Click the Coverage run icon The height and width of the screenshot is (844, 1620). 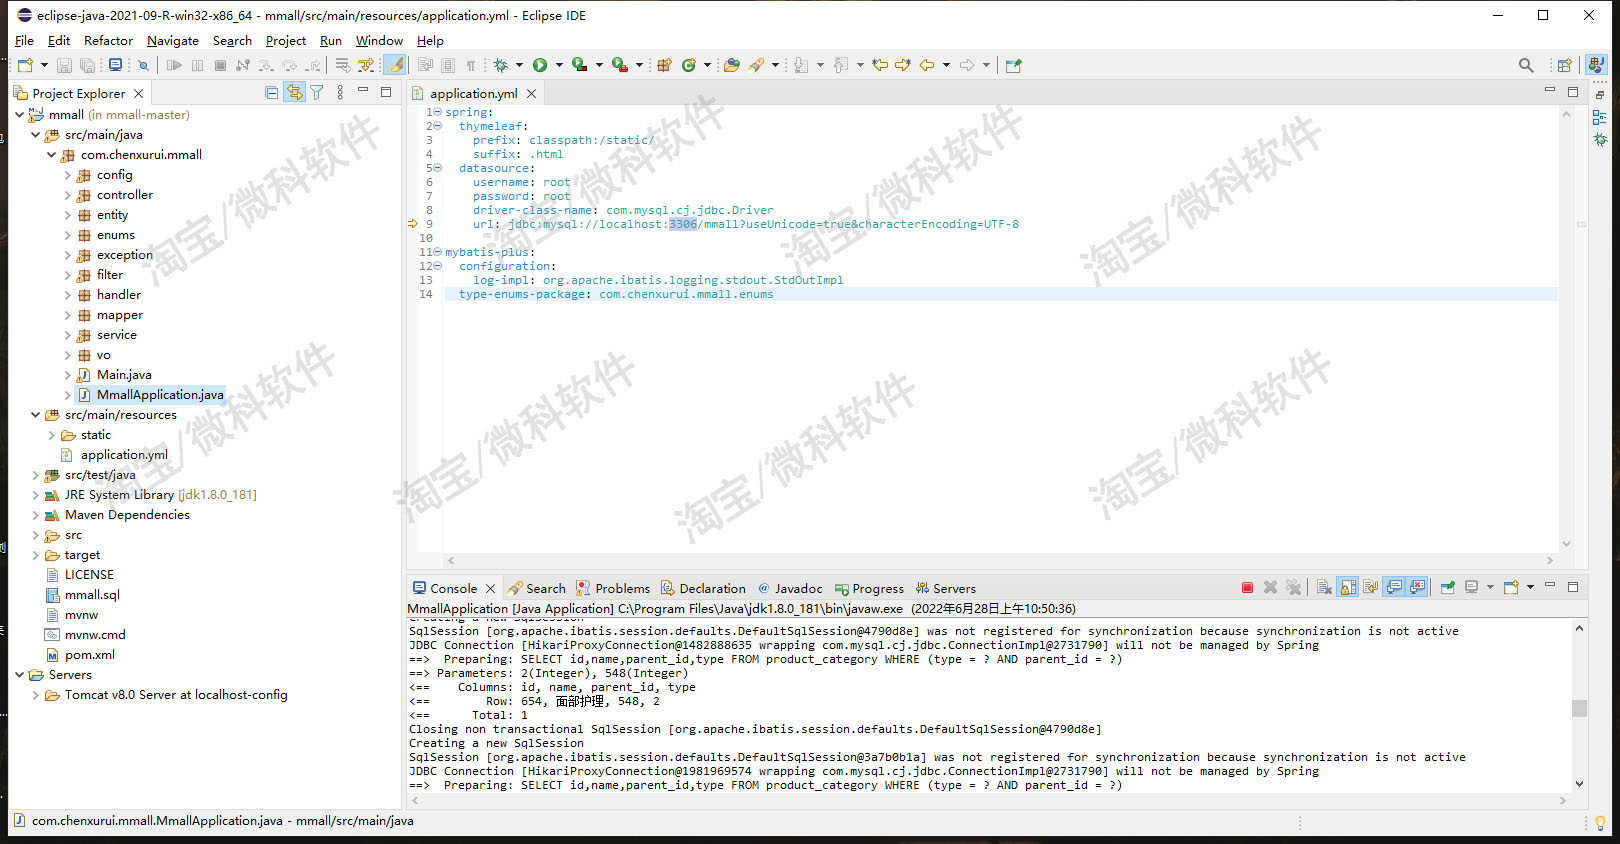point(579,65)
